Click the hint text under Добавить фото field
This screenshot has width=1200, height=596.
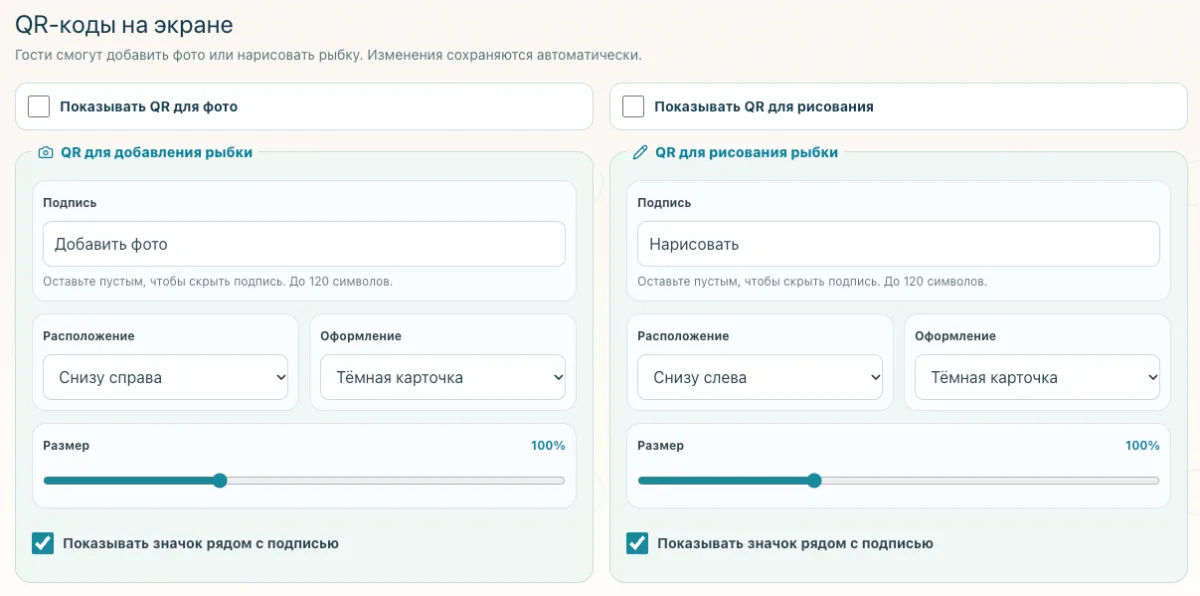click(x=218, y=282)
